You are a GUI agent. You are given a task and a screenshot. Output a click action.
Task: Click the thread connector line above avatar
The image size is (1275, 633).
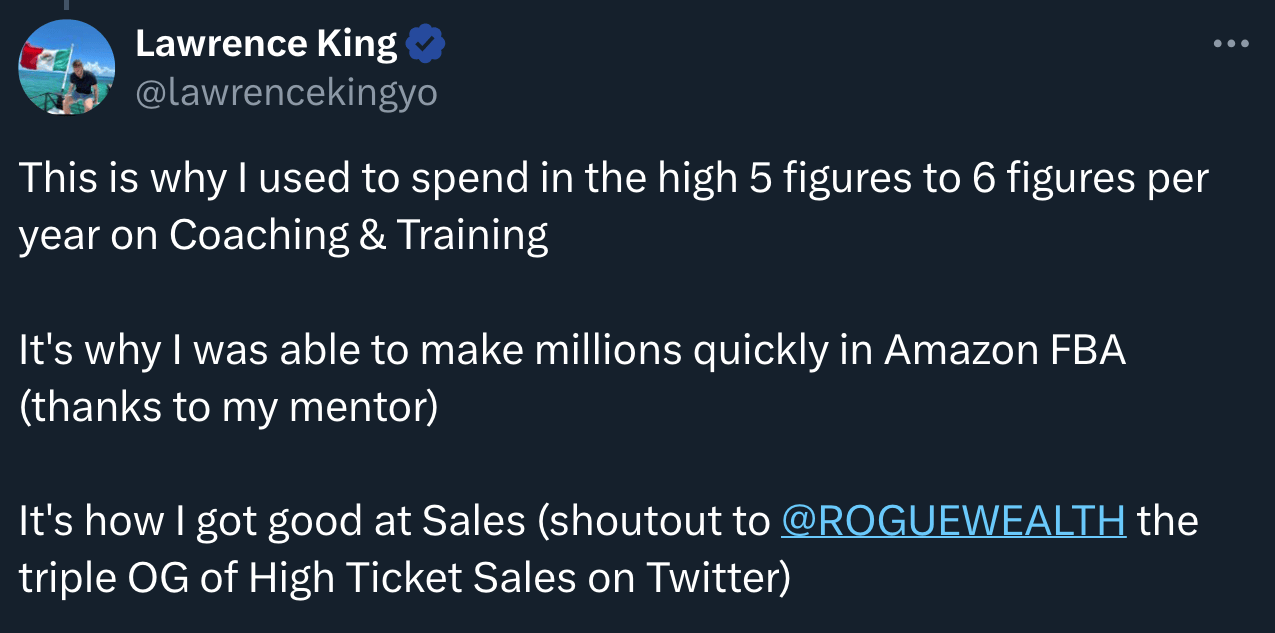pyautogui.click(x=67, y=6)
